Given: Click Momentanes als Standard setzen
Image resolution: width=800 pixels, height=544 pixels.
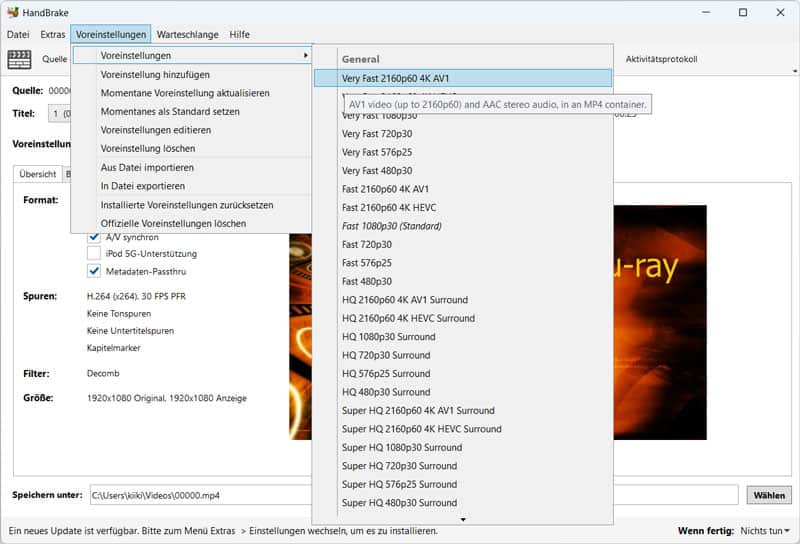Looking at the screenshot, I should (192, 111).
